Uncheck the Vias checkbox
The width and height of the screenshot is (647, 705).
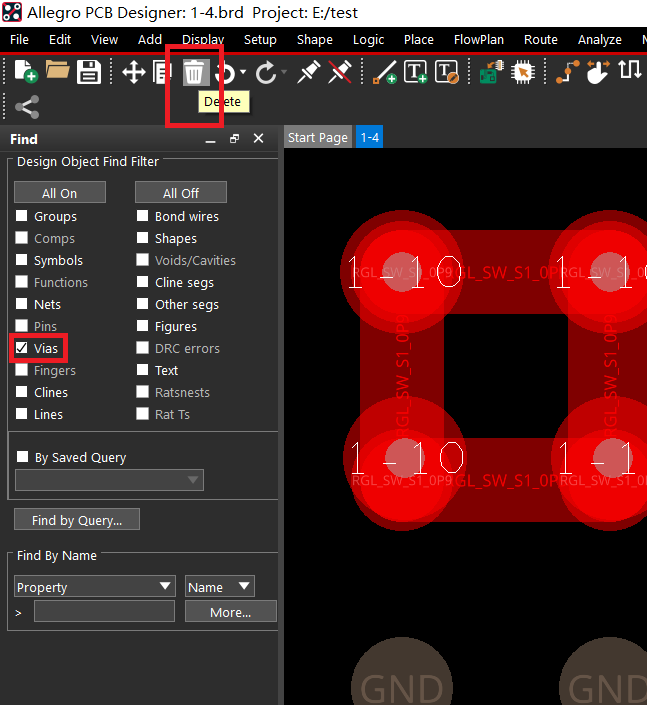[x=22, y=348]
